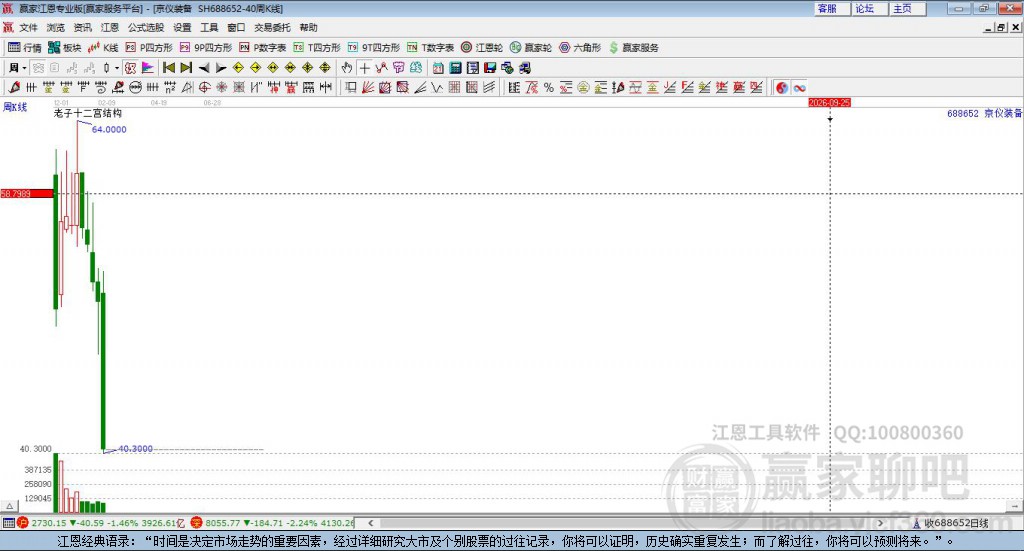Select the hand pan tool
Screen dimensions: 1024x551
click(347, 68)
